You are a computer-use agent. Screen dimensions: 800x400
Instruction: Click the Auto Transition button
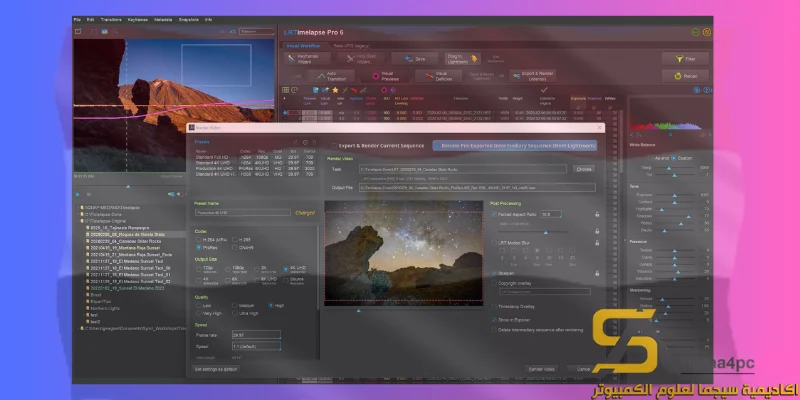click(330, 77)
